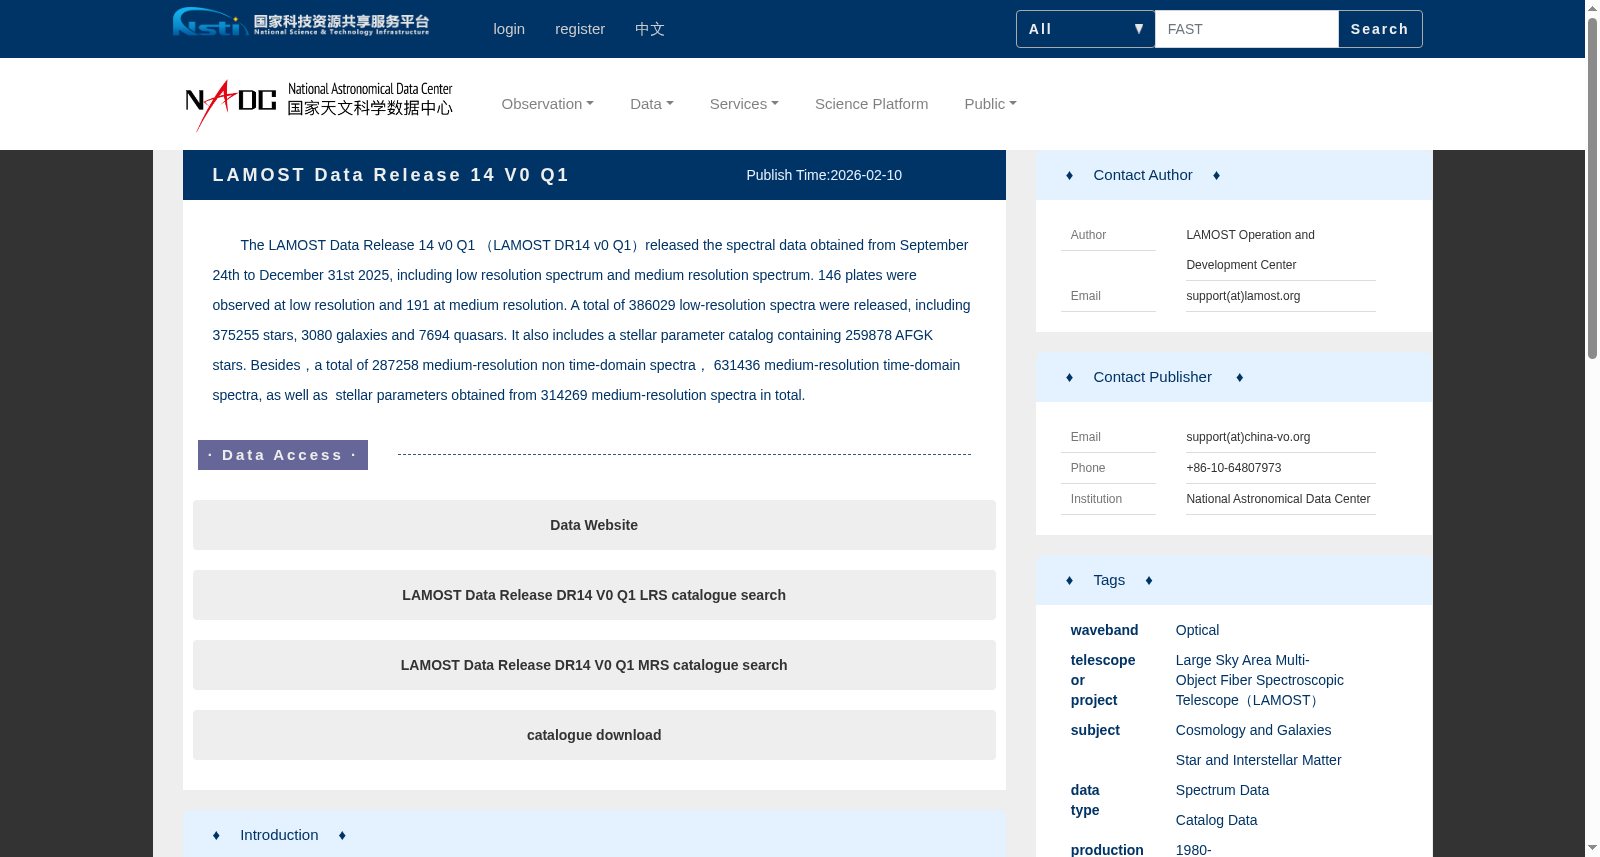Click the support(at)lamost.org email text
Image resolution: width=1600 pixels, height=857 pixels.
tap(1243, 296)
